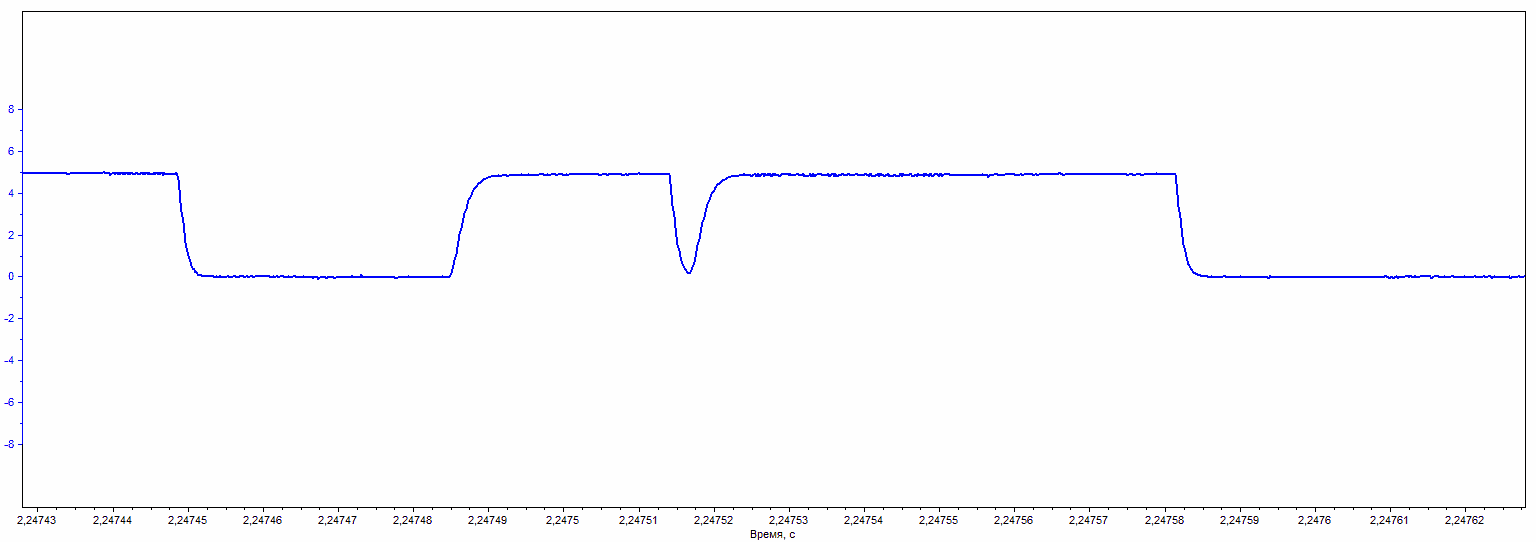Select the time label 2,24756
Screen dimensions: 1536x542
tap(1013, 521)
